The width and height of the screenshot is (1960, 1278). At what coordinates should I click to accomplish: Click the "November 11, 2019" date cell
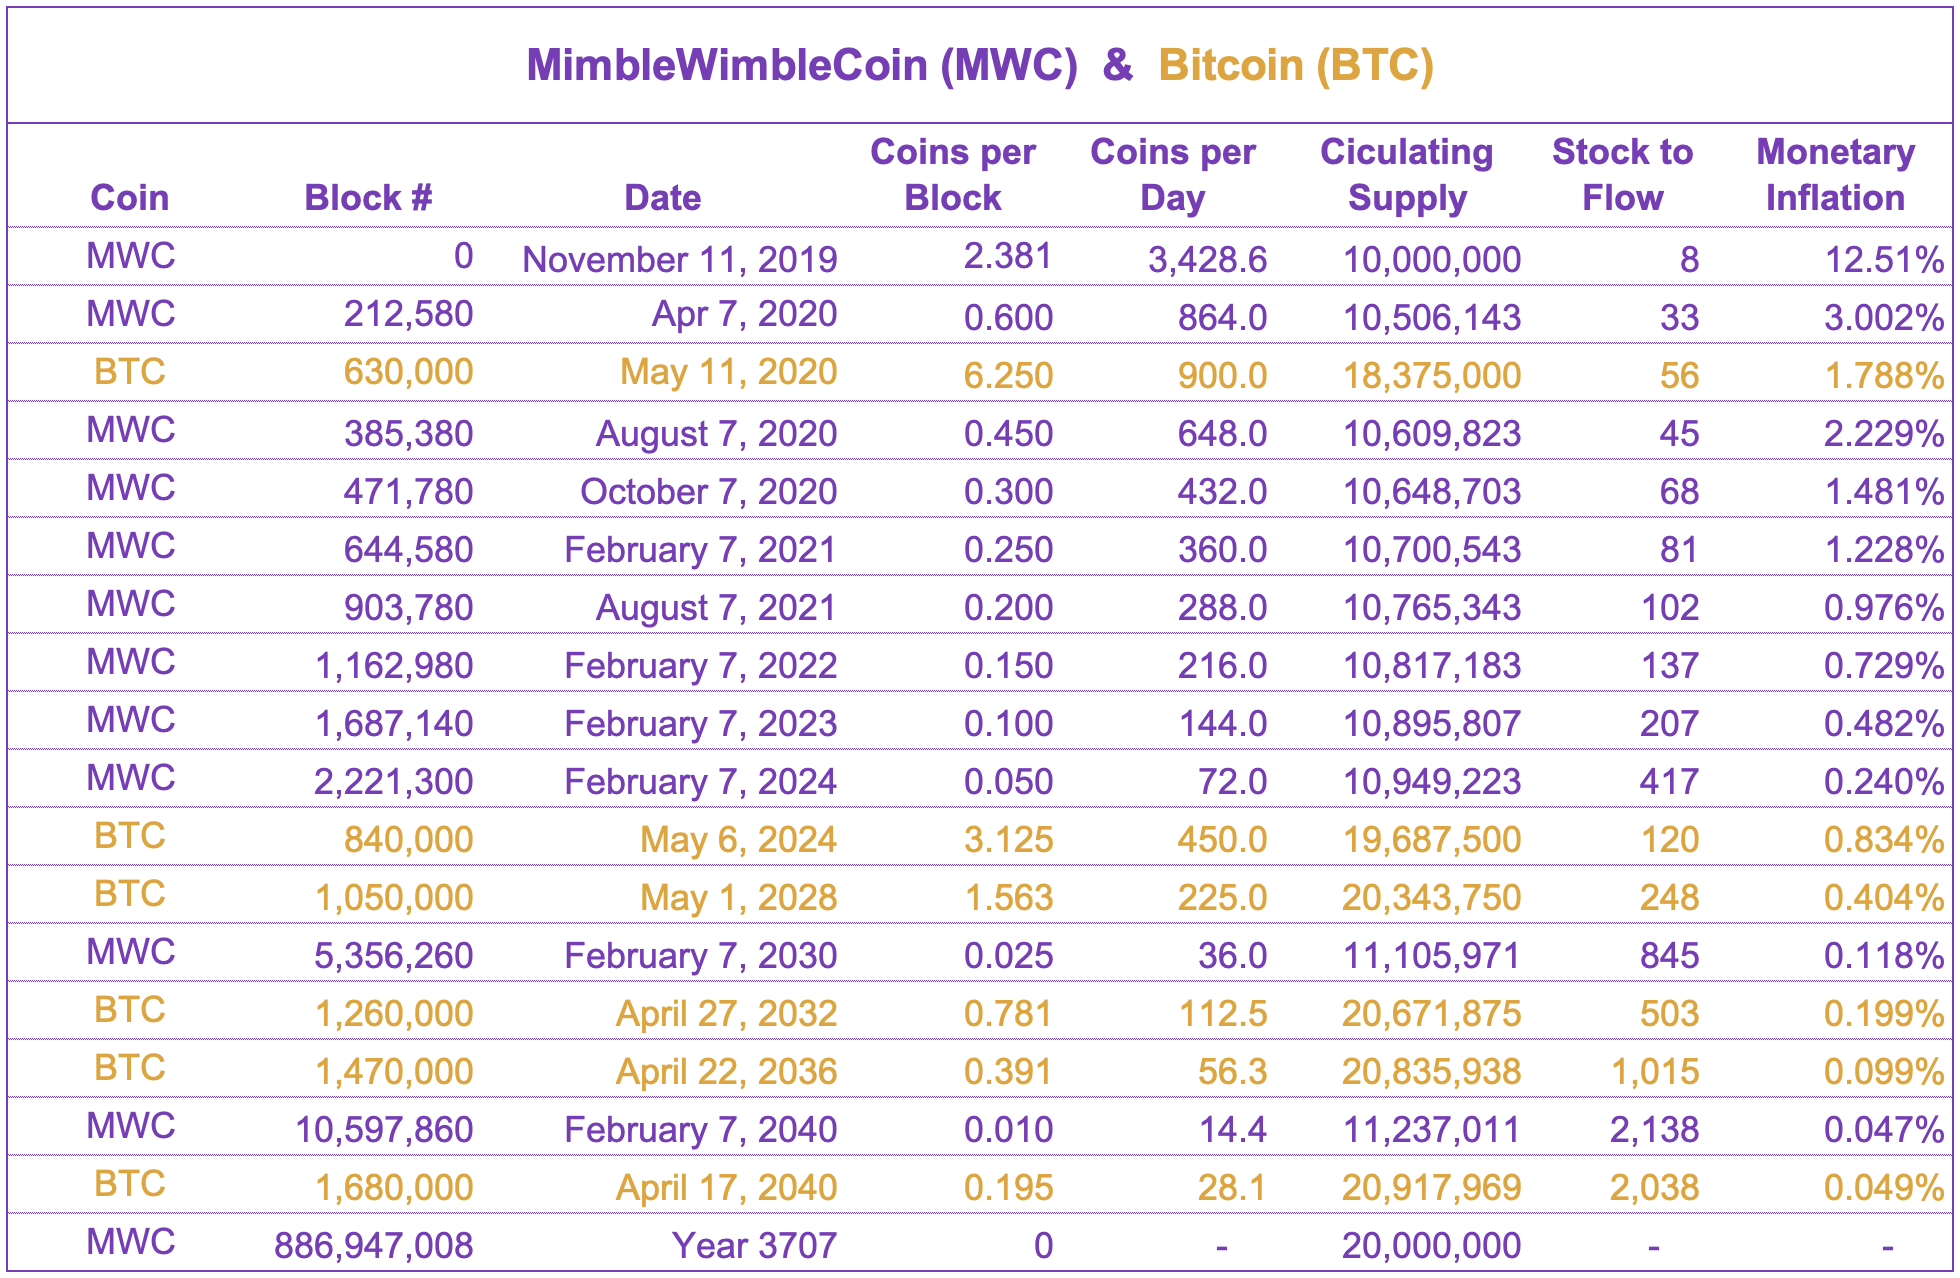coord(680,259)
